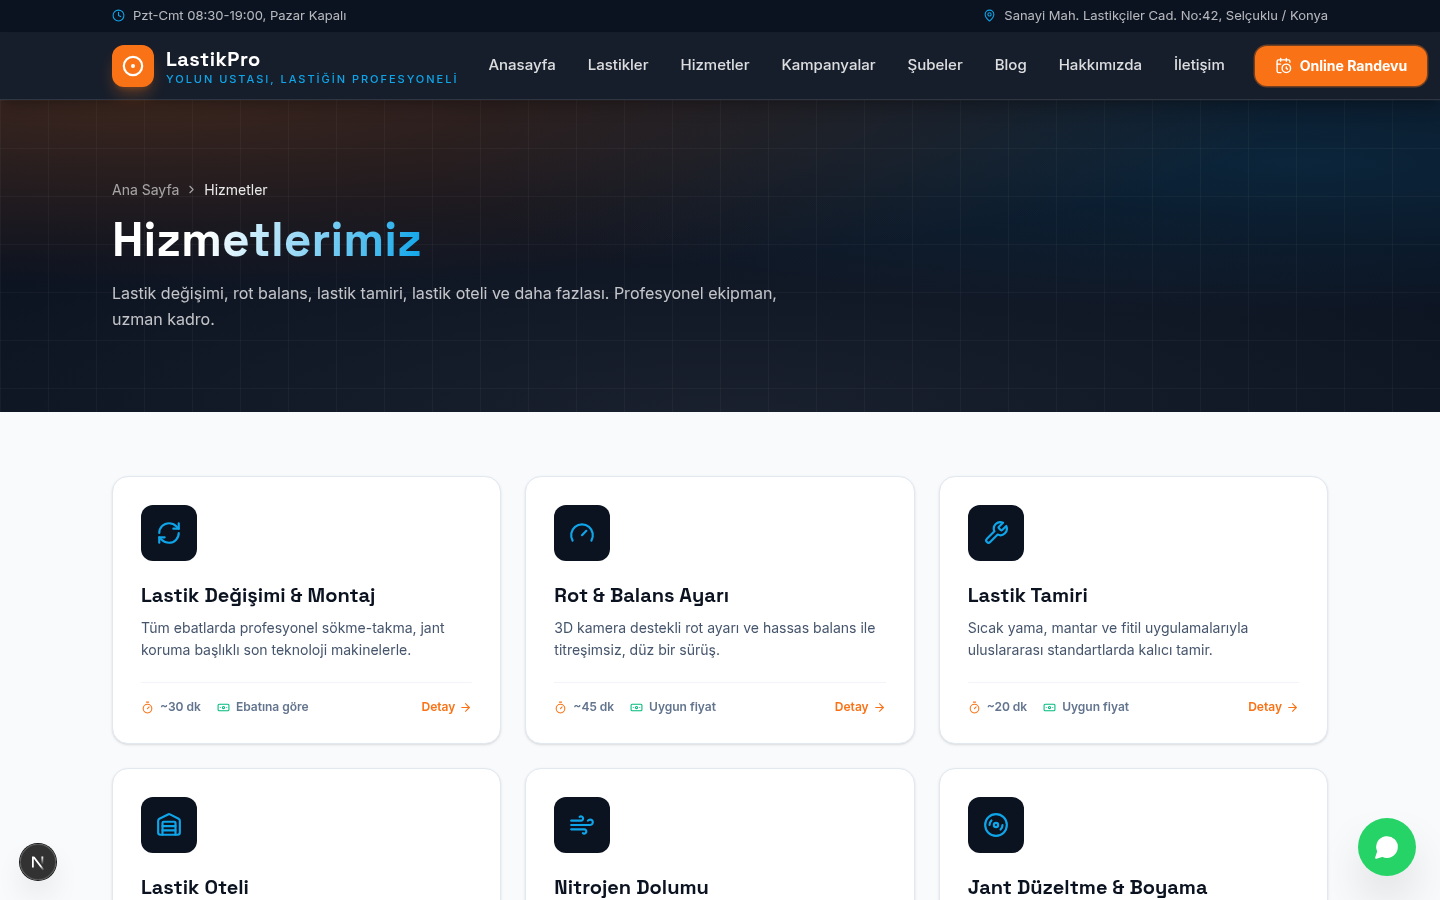The image size is (1440, 900).
Task: Open Detay link for Rot & Balans Ayarı
Action: pyautogui.click(x=860, y=707)
